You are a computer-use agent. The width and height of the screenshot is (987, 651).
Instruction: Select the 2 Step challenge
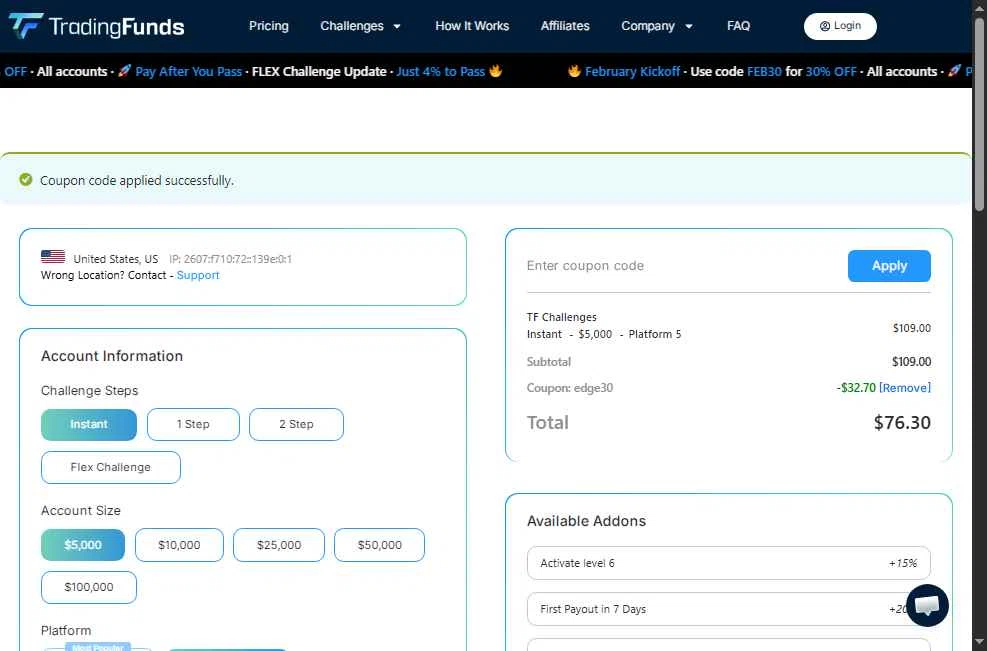[x=296, y=424]
